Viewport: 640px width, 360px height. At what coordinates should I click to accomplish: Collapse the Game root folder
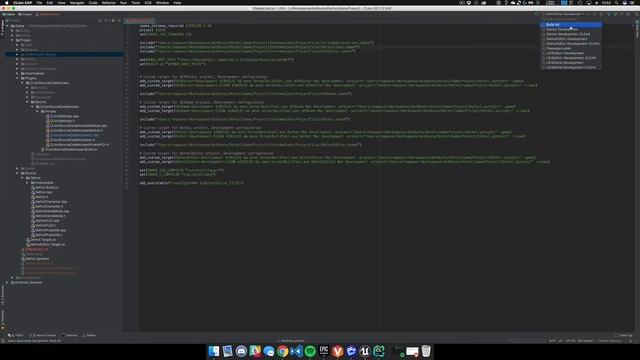[x=7, y=26]
